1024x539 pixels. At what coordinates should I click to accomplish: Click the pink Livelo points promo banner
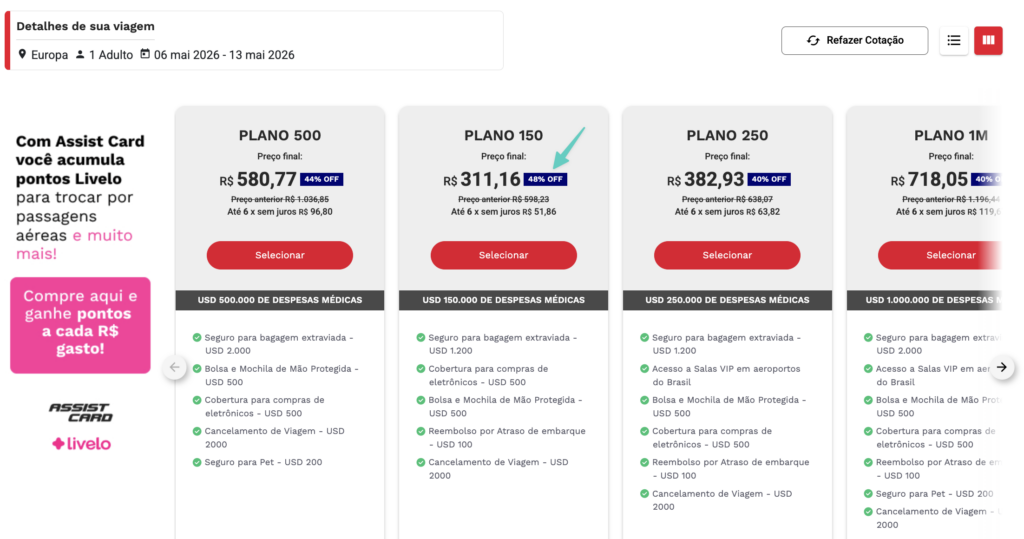(x=80, y=325)
